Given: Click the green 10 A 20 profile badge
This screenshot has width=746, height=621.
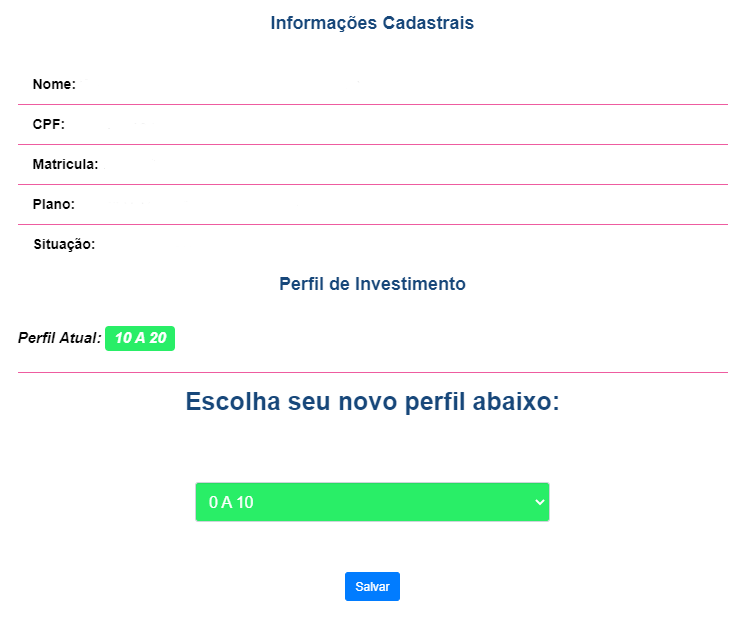Looking at the screenshot, I should point(140,338).
